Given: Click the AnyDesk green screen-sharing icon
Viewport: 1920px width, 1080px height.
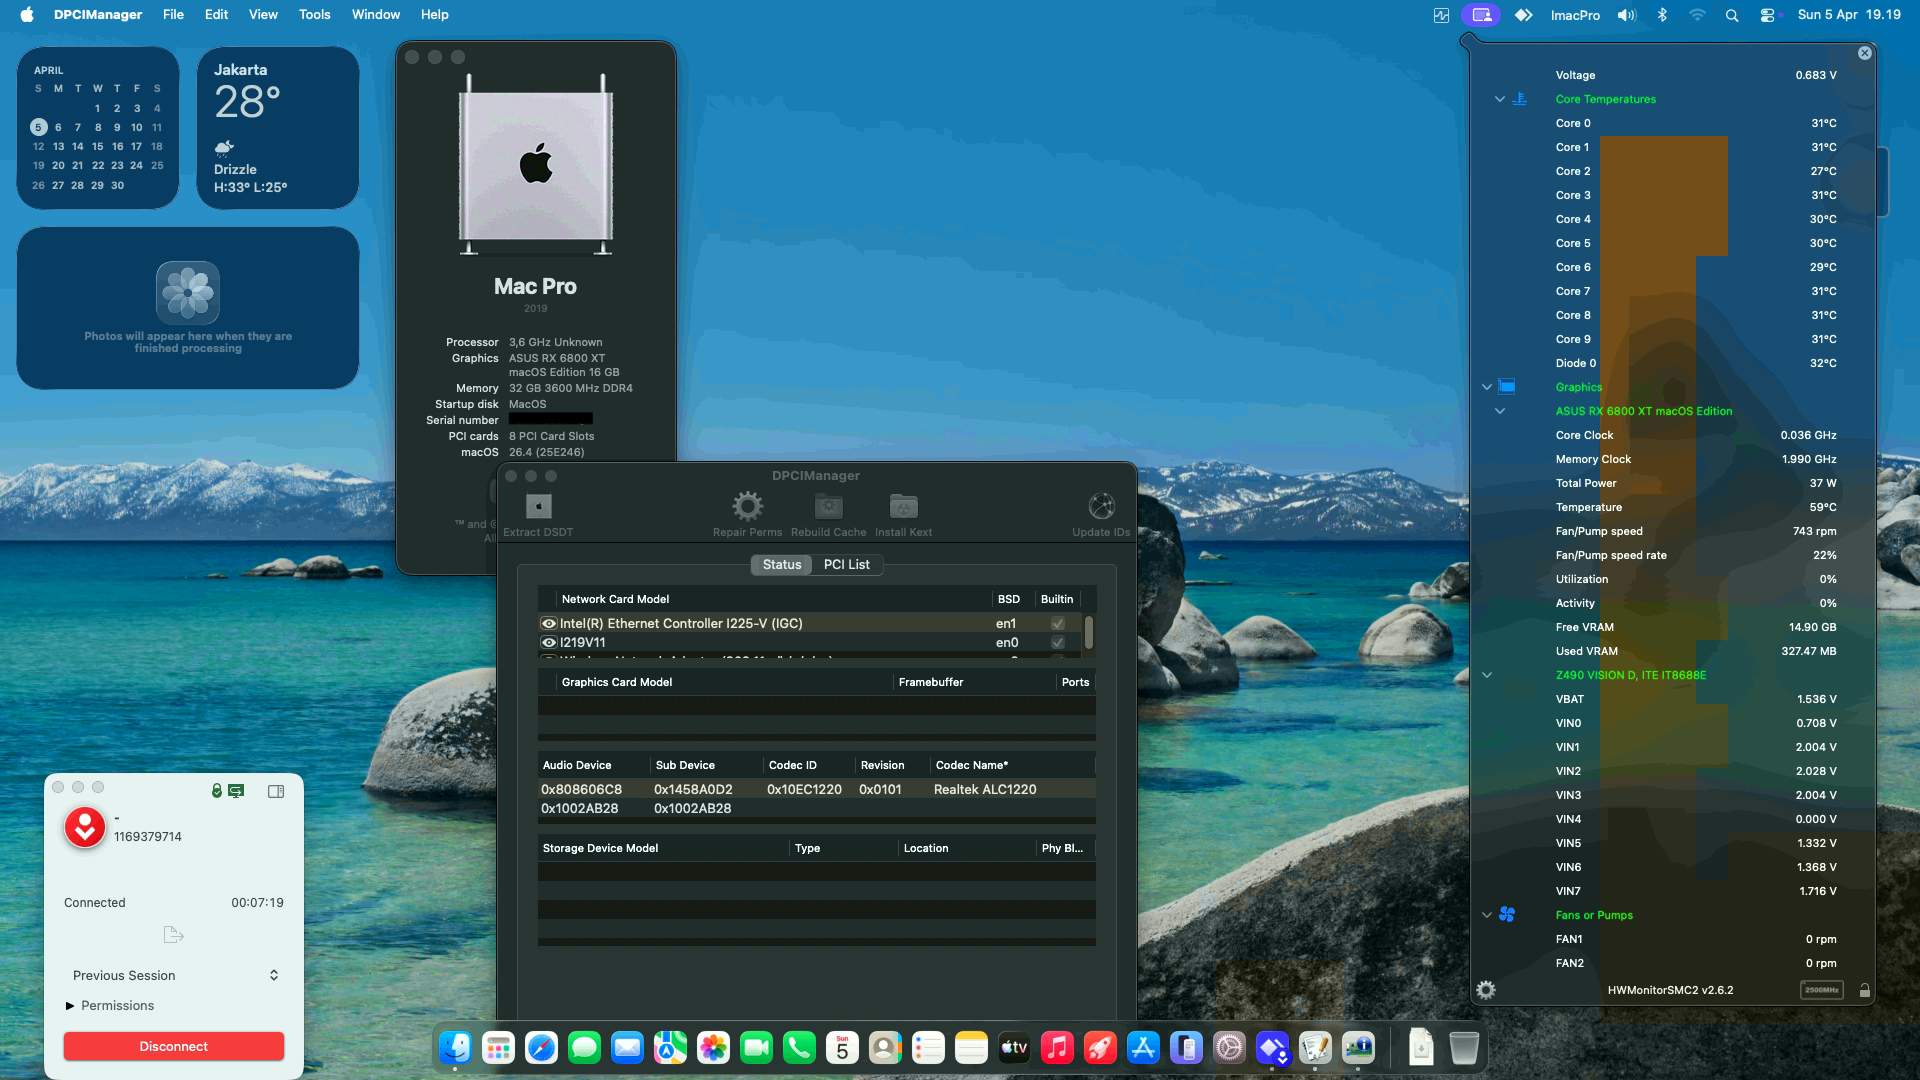Looking at the screenshot, I should [236, 791].
